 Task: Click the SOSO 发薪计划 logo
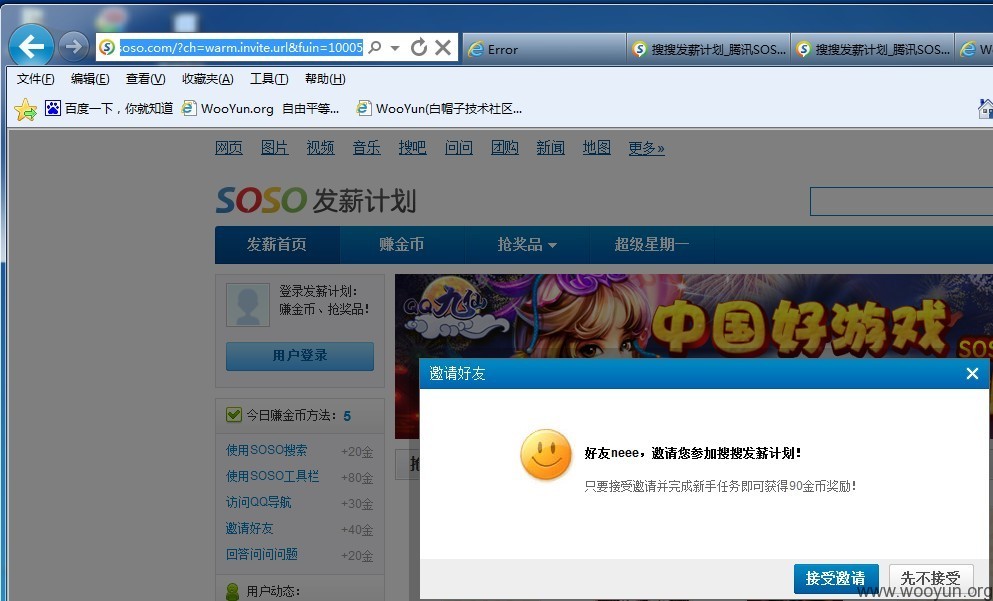315,201
